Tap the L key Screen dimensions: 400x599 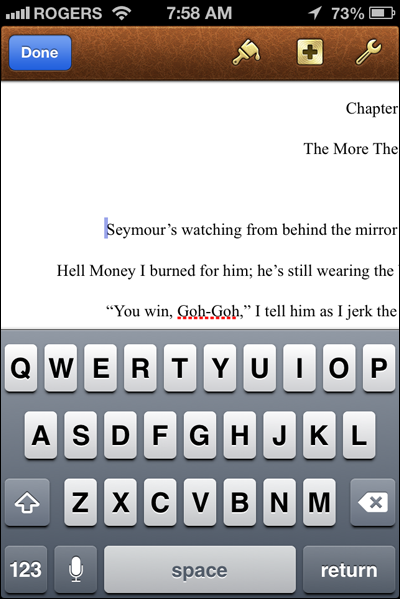359,435
